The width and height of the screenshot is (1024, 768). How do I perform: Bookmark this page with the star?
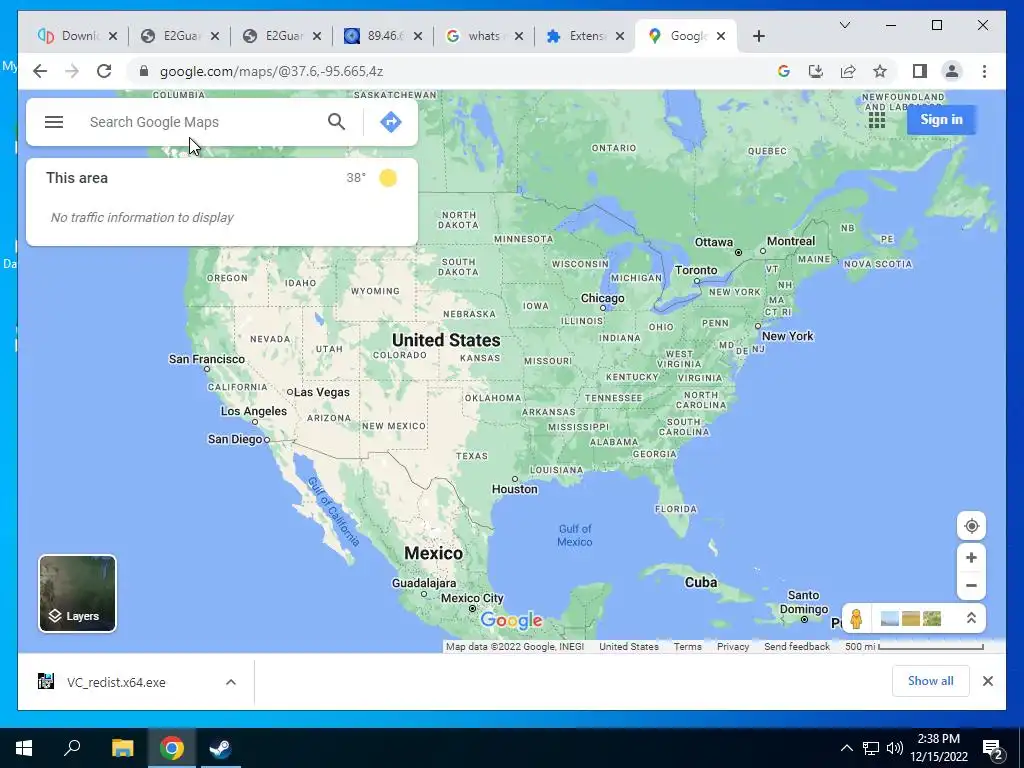[x=880, y=71]
